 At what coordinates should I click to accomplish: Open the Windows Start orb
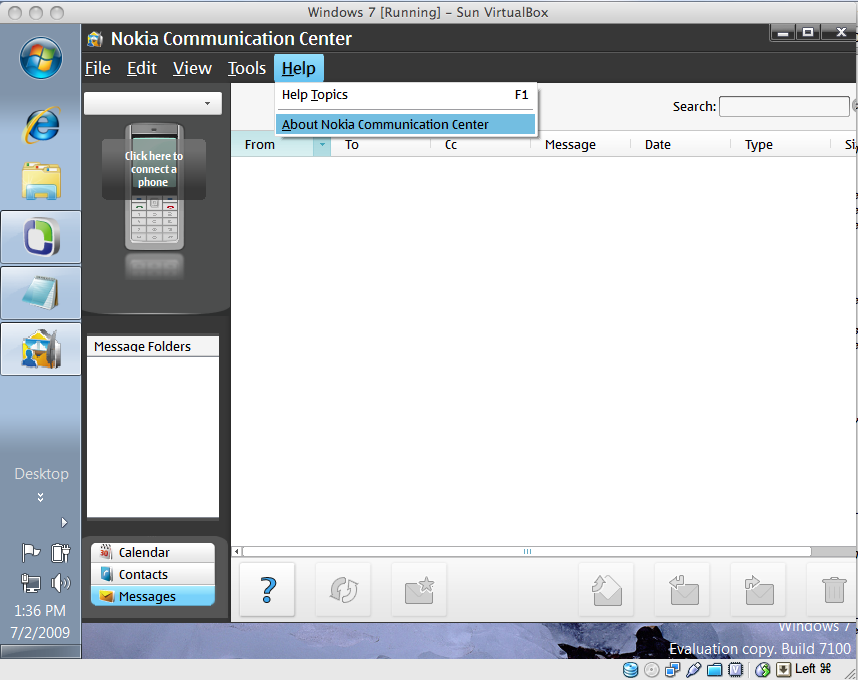[x=40, y=58]
